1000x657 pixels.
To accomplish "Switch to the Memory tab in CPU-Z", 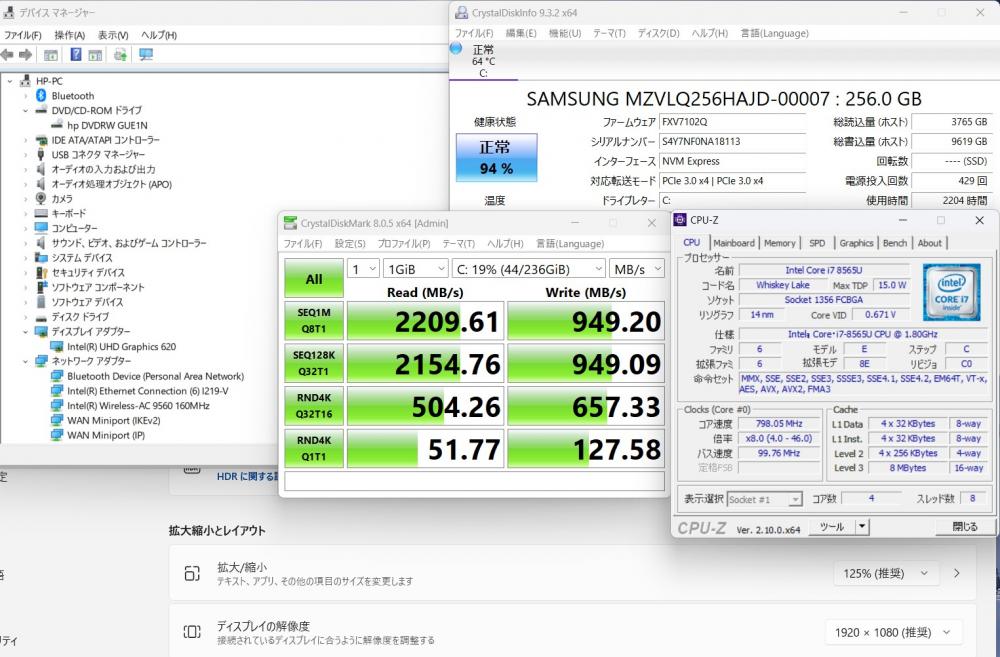I will pyautogui.click(x=779, y=243).
